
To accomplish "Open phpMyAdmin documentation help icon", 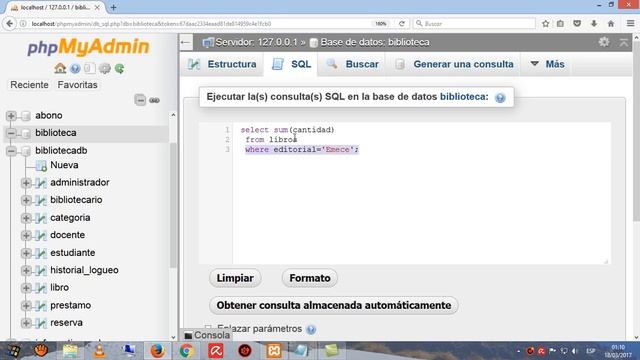I will pyautogui.click(x=75, y=69).
